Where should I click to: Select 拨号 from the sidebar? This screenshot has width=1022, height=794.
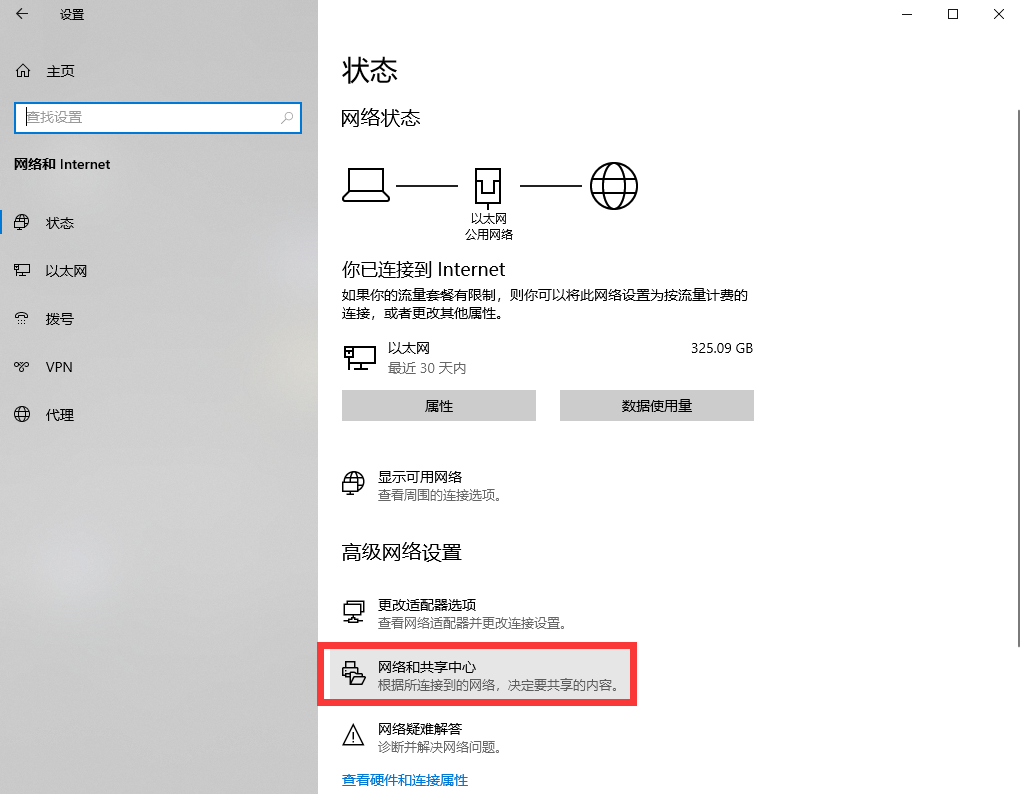[x=22, y=318]
